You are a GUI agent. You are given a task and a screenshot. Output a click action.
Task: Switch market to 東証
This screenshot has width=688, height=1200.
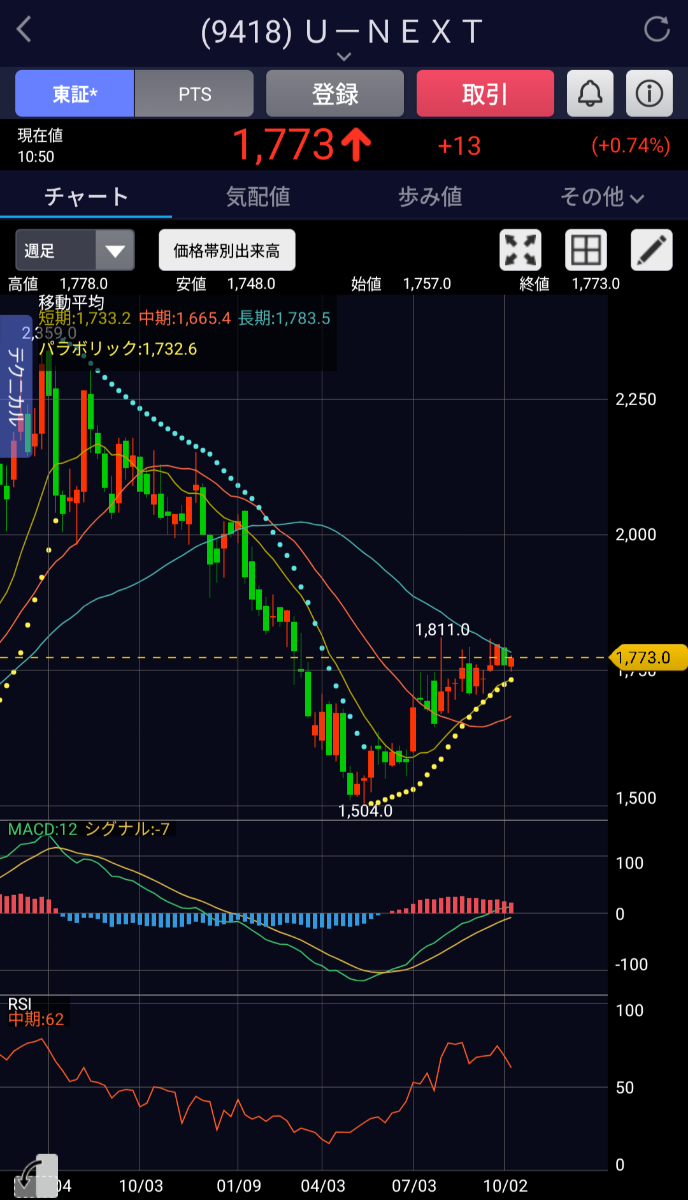click(74, 94)
